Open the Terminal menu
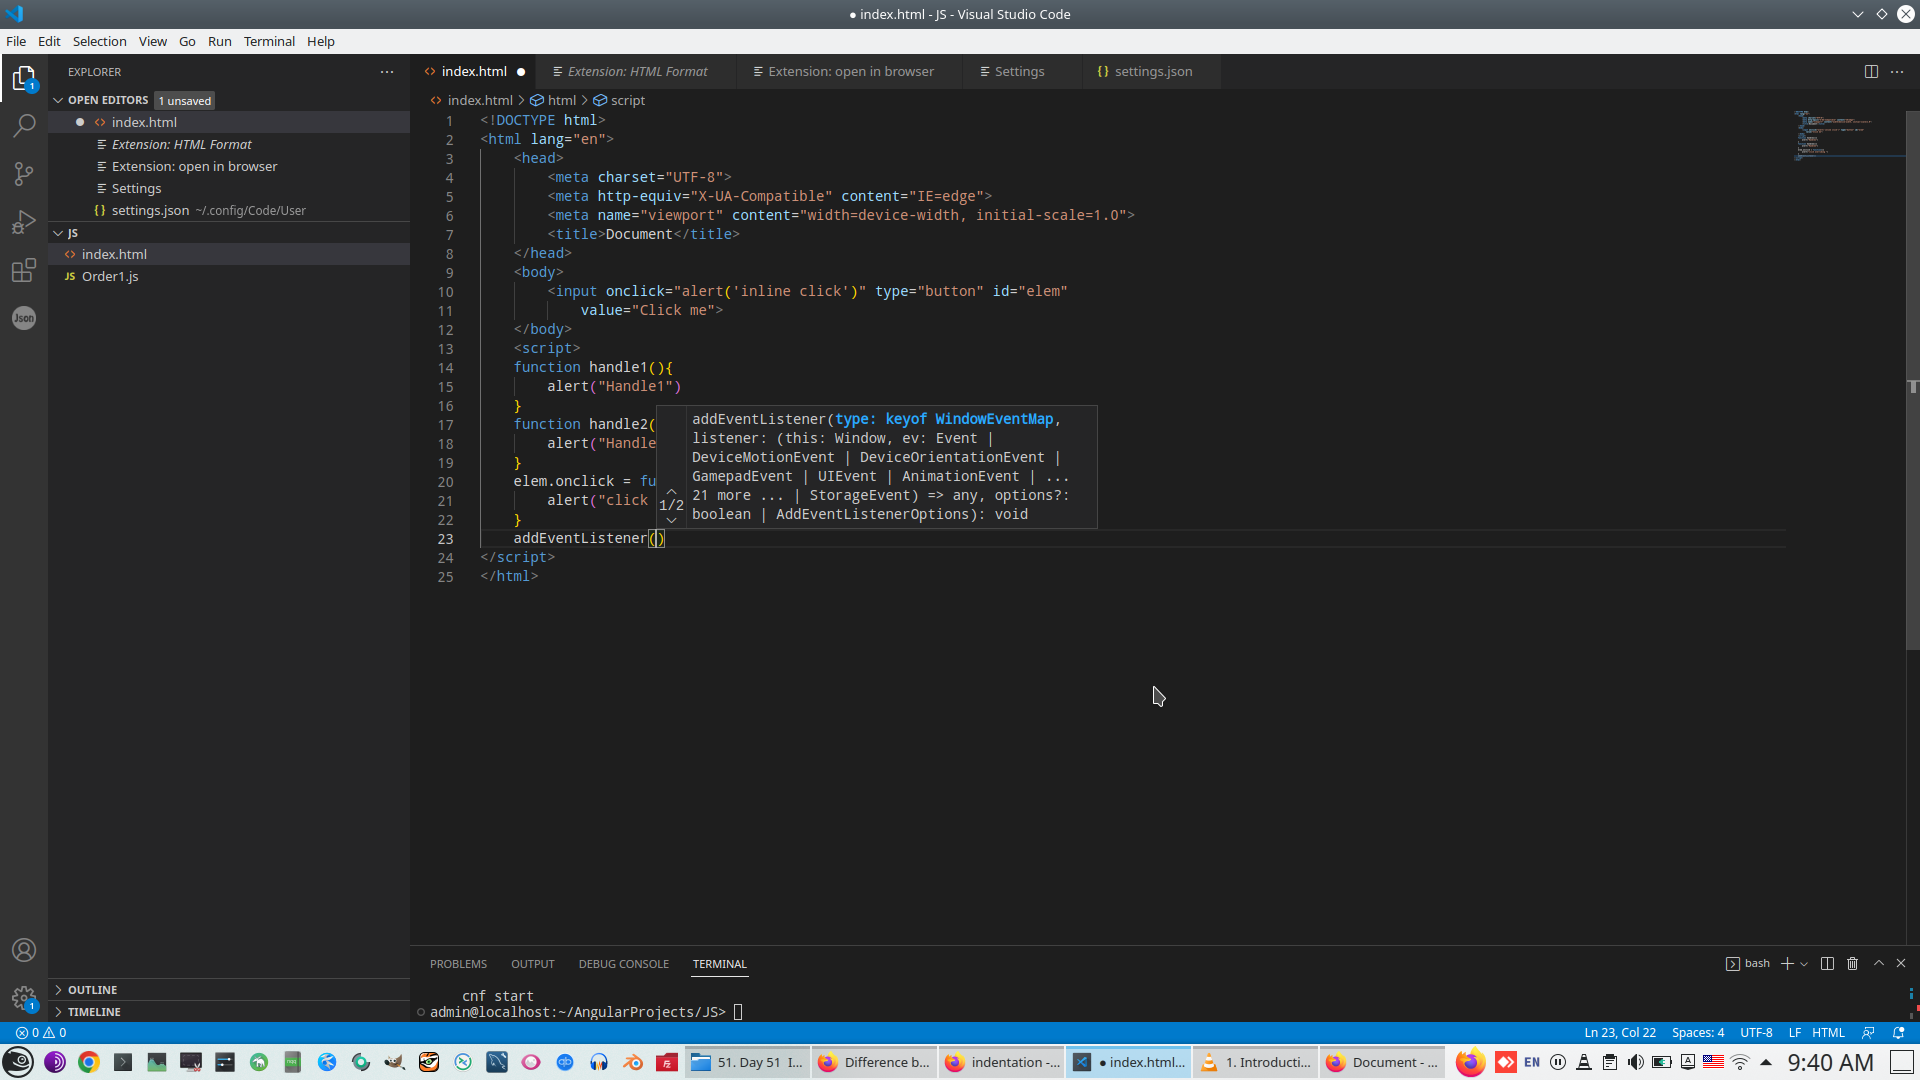Screen dimensions: 1920x1080 pyautogui.click(x=268, y=41)
